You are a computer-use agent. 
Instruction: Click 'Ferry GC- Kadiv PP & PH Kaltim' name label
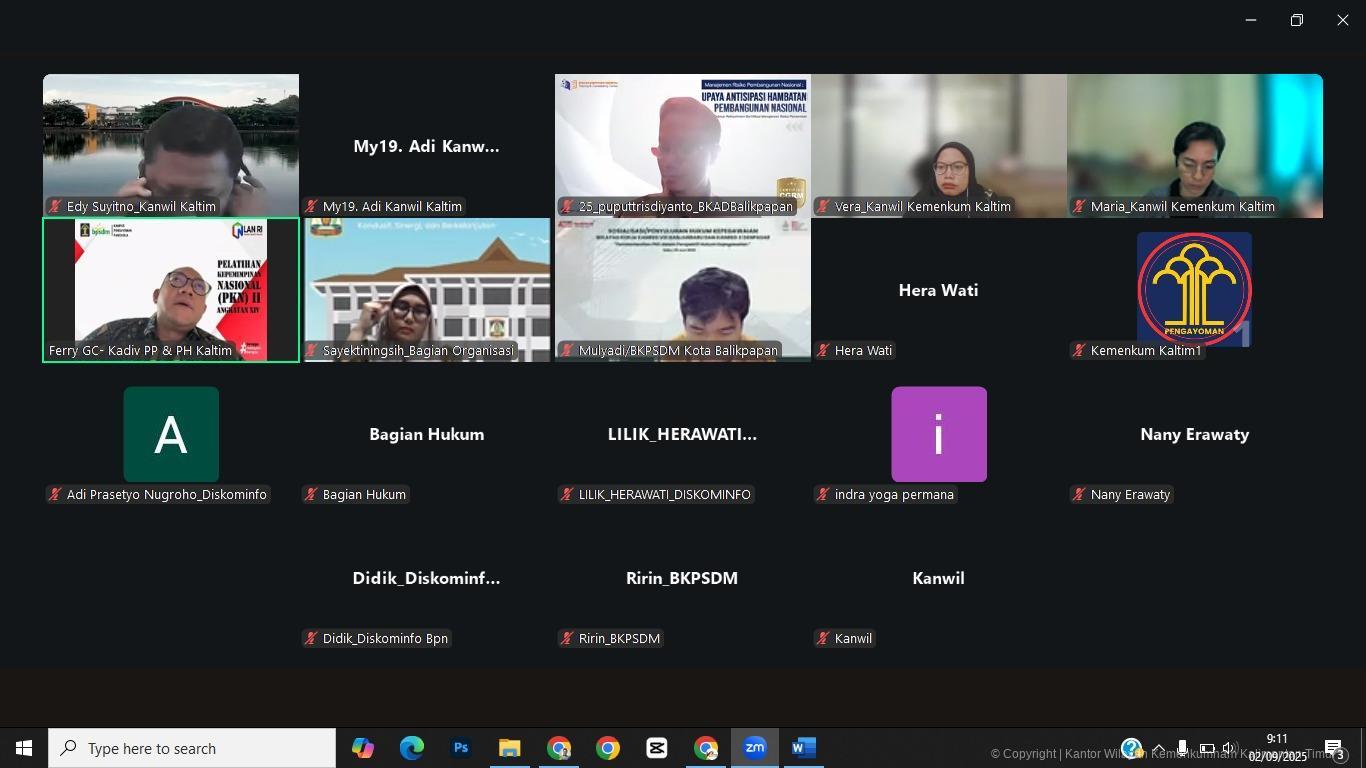click(x=140, y=351)
